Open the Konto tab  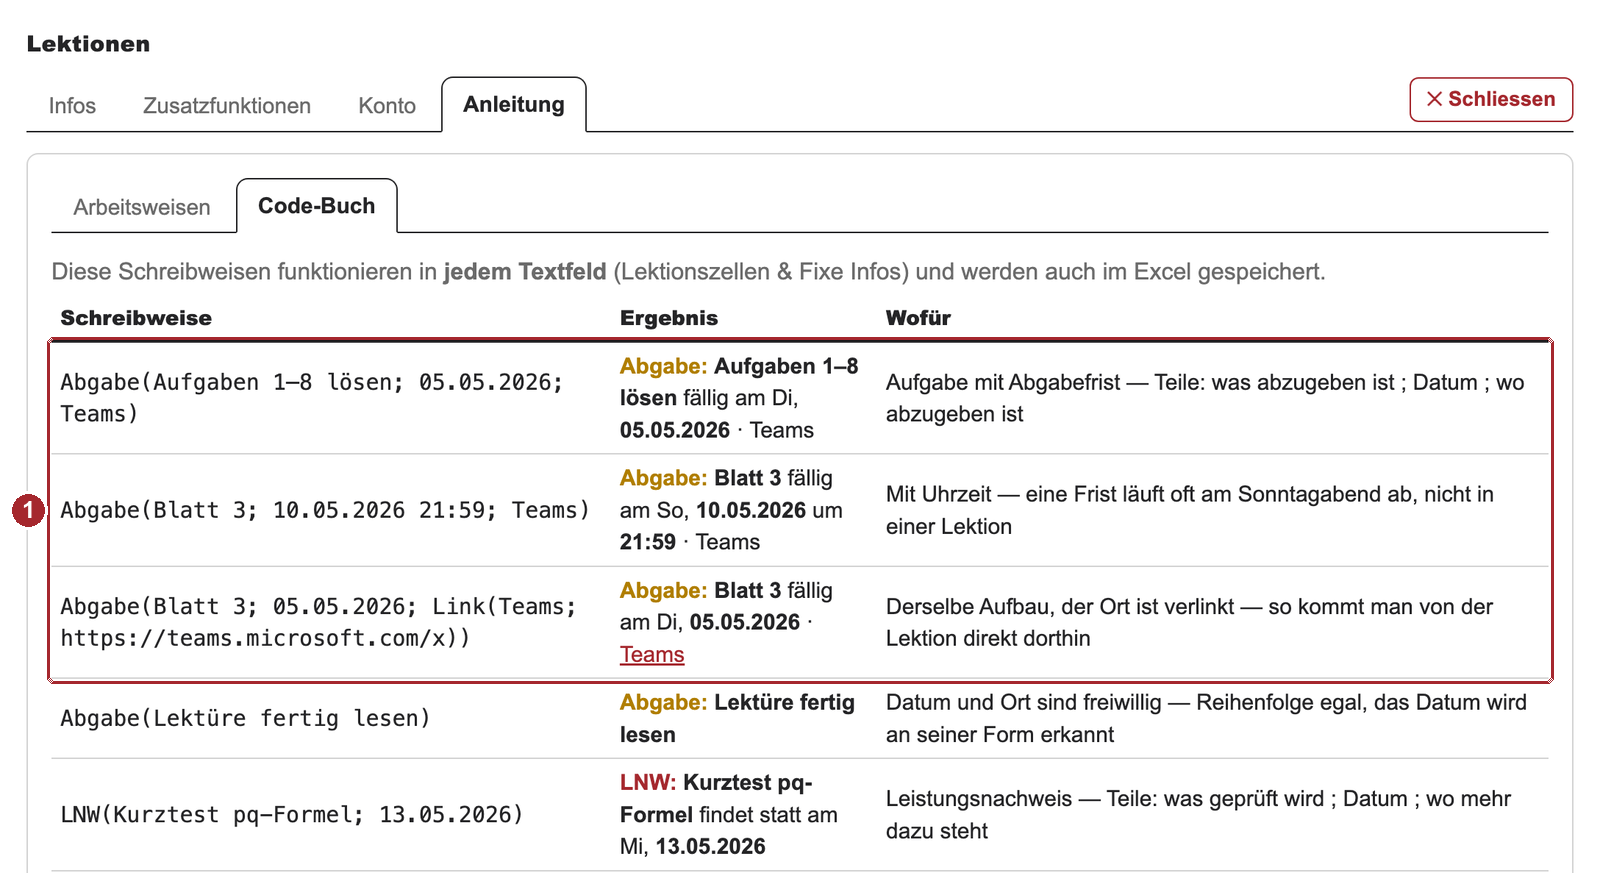coord(387,106)
